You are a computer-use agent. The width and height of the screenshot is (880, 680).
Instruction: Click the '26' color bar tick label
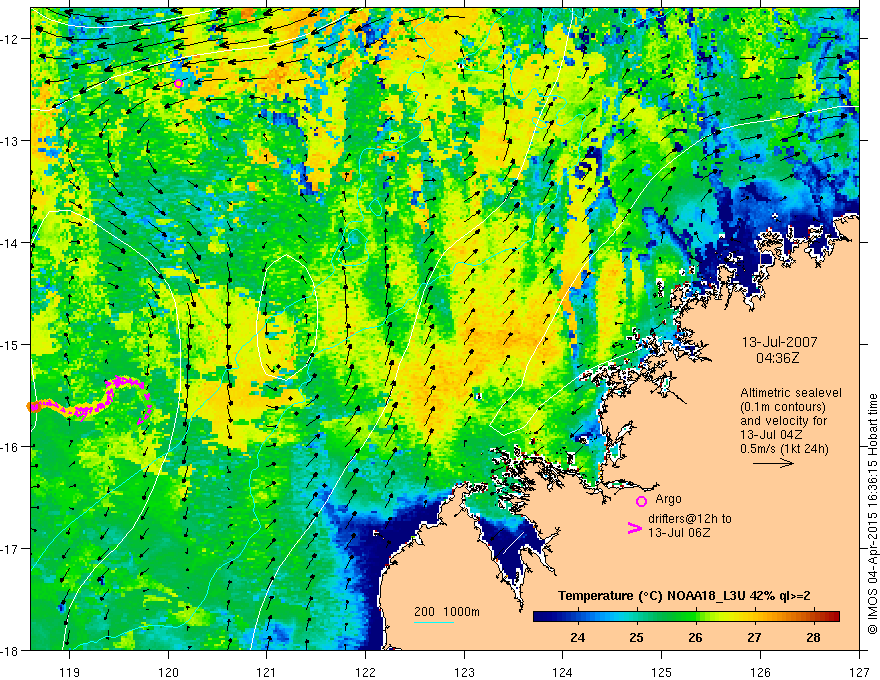click(695, 637)
